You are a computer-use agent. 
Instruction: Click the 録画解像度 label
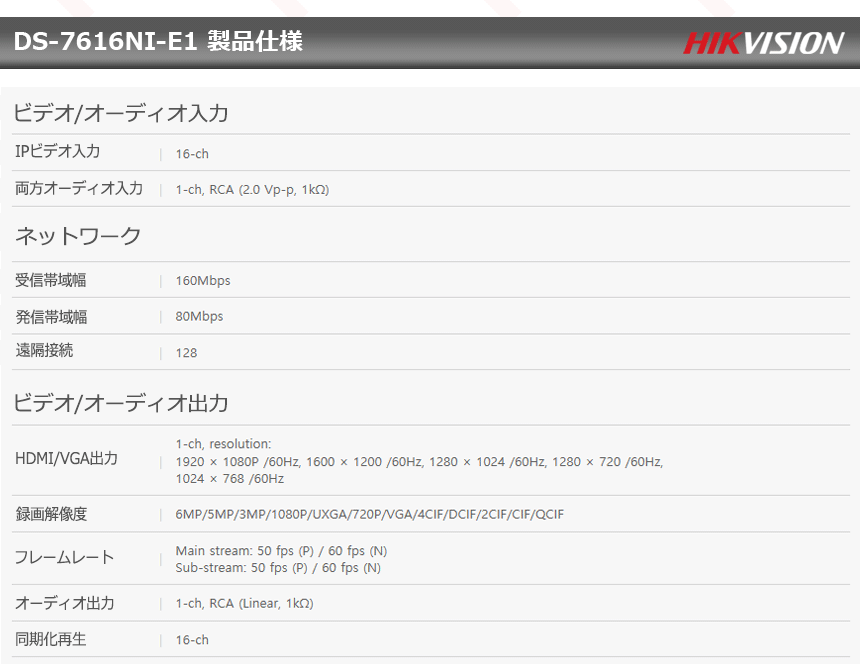tap(51, 514)
